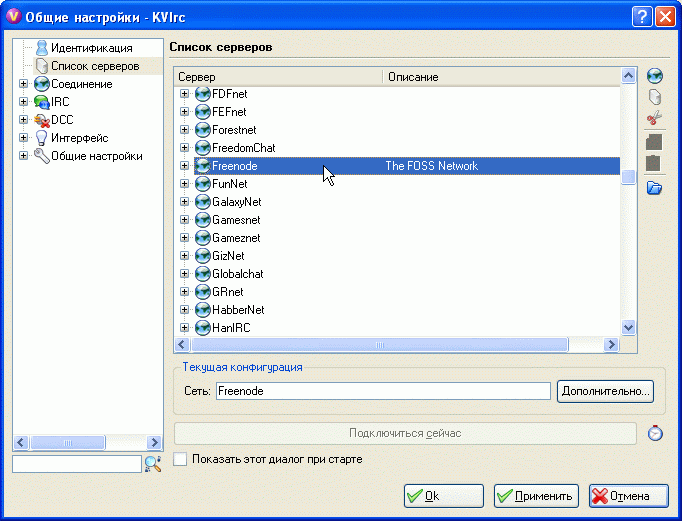Click the copy server icon in right toolbar

coord(654,142)
